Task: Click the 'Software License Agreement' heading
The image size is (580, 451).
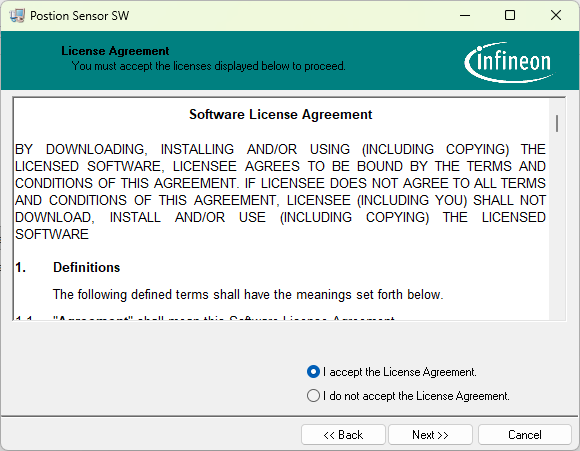Action: (x=280, y=114)
